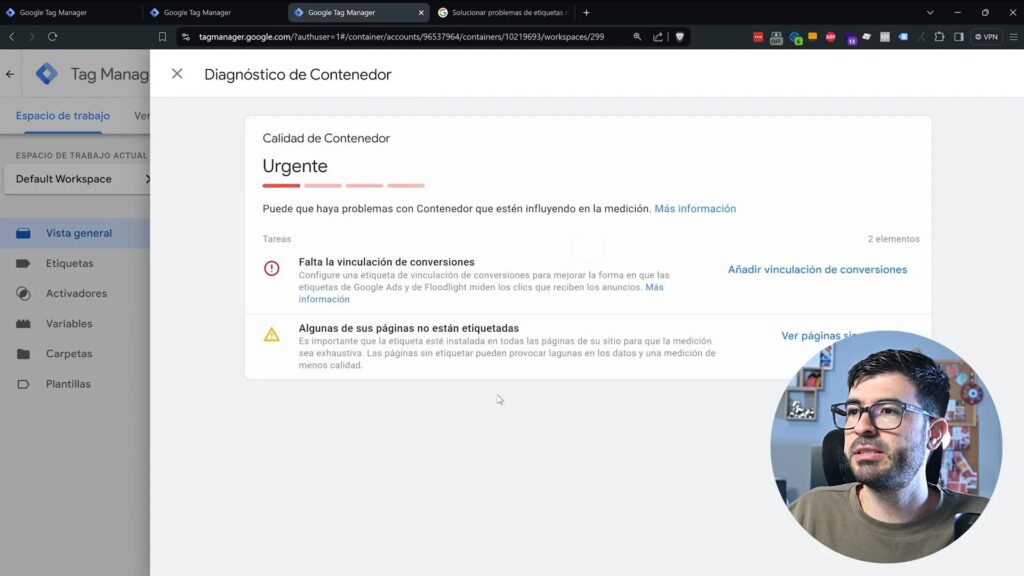This screenshot has height=576, width=1024.
Task: Click the yellow warning triangle icon
Action: pyautogui.click(x=272, y=334)
